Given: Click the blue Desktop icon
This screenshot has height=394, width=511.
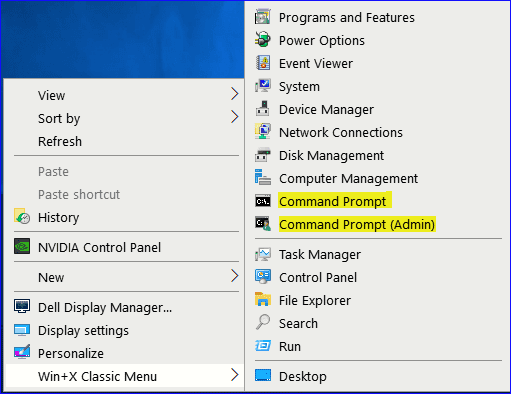Looking at the screenshot, I should pos(263,375).
